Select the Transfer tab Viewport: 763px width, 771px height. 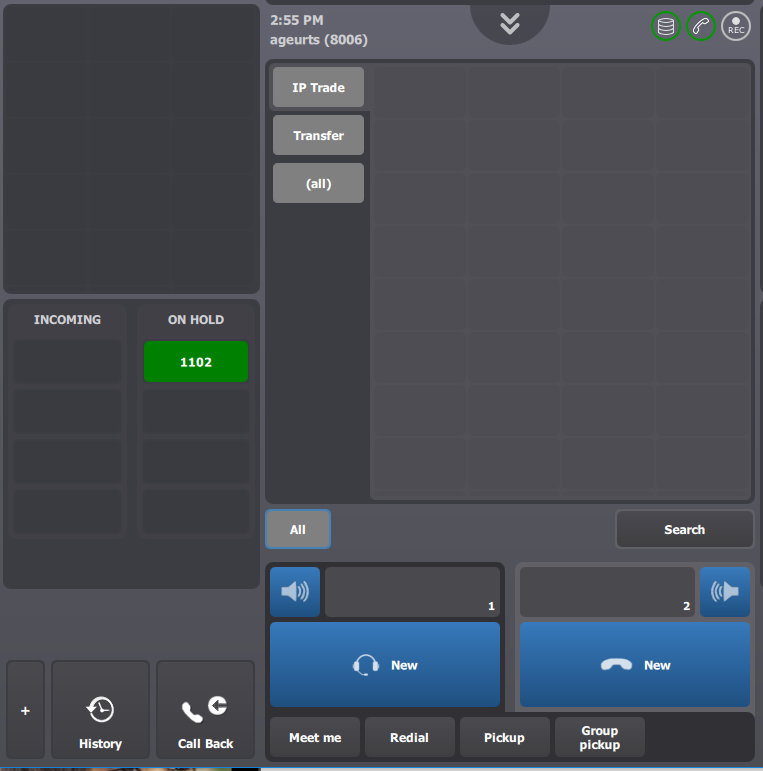click(x=318, y=136)
